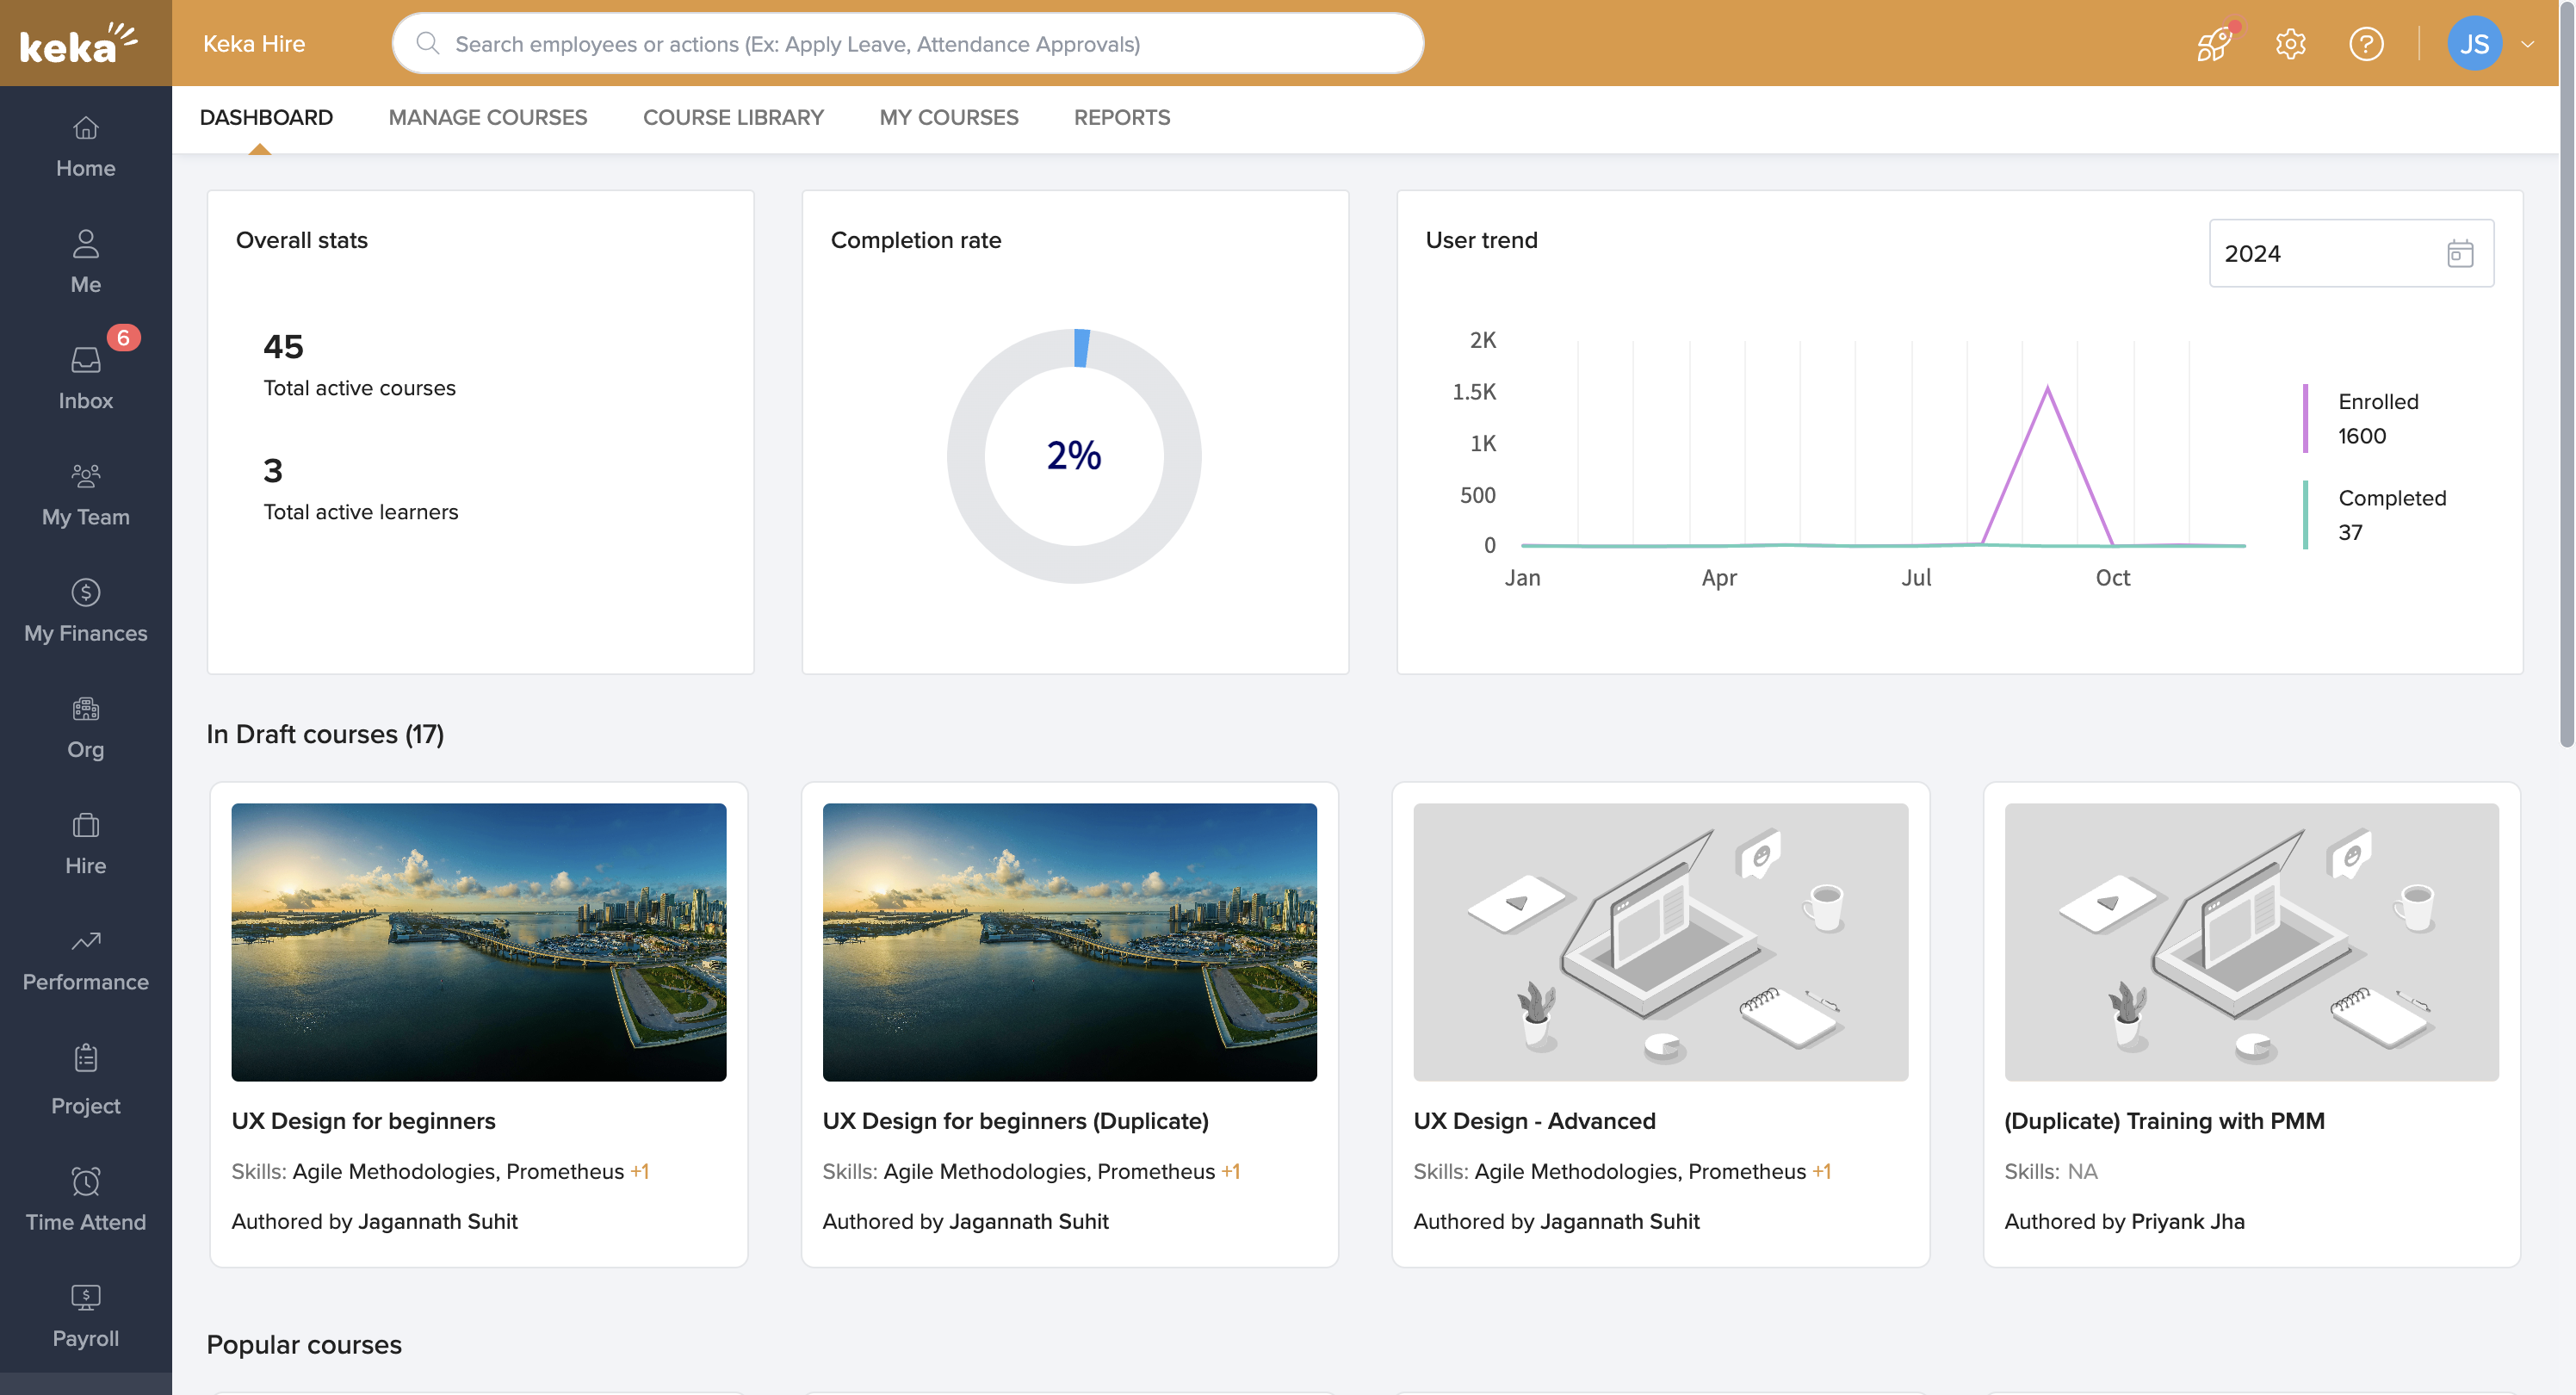
Task: Open the UX Design - Advanced course
Action: [x=1534, y=1121]
